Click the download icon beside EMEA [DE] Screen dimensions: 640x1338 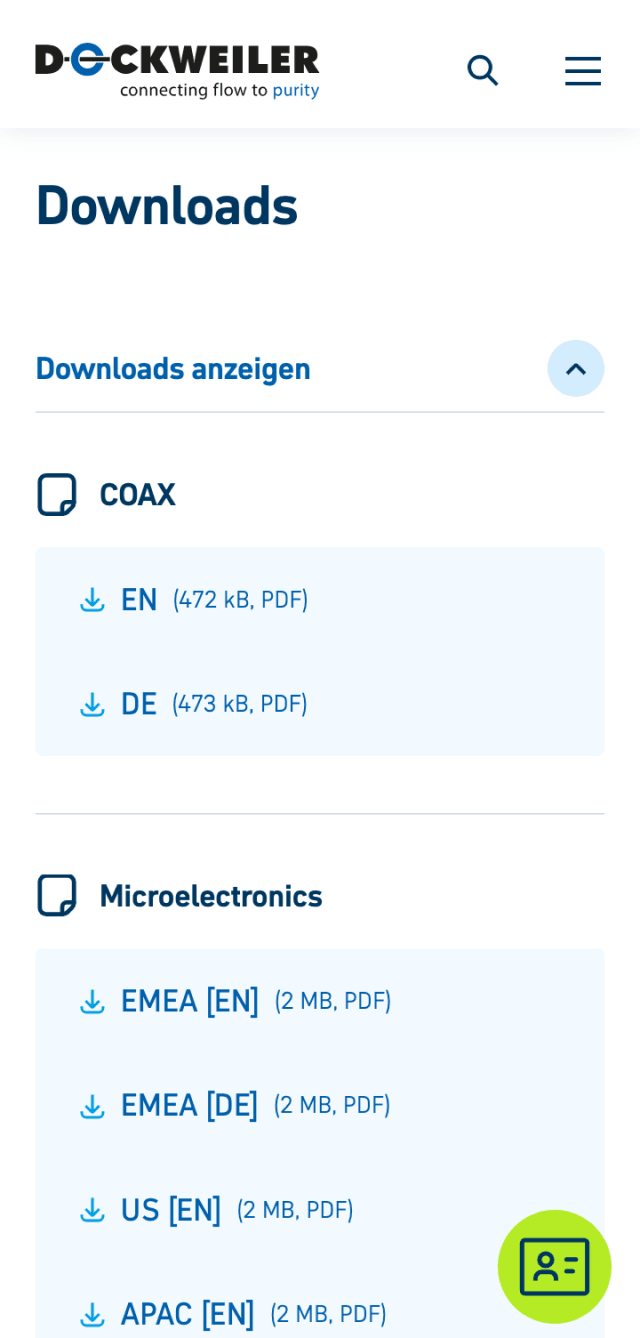tap(93, 1105)
